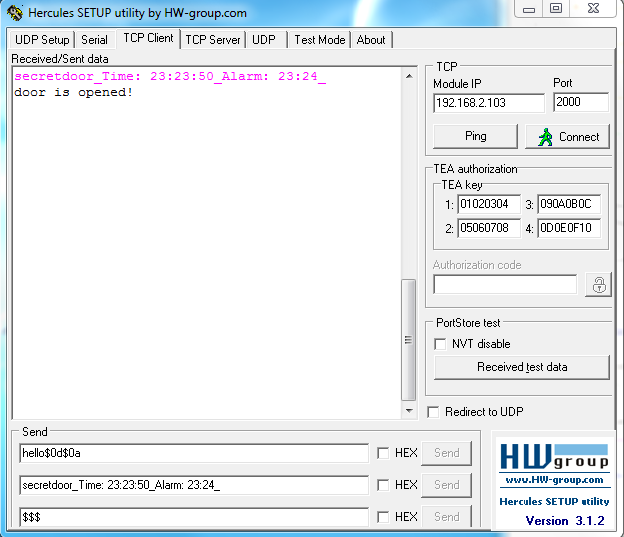
Task: Click TEA key 2 field
Action: 489,228
